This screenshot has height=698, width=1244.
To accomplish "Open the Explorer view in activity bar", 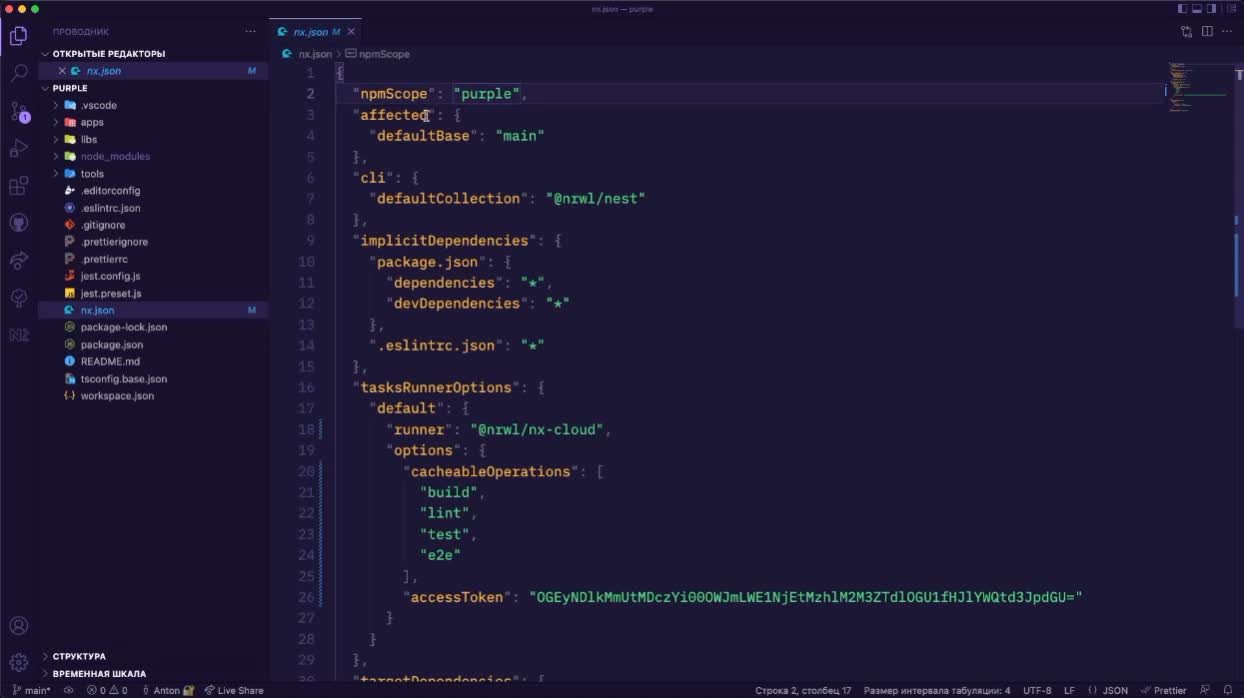I will 18,37.
